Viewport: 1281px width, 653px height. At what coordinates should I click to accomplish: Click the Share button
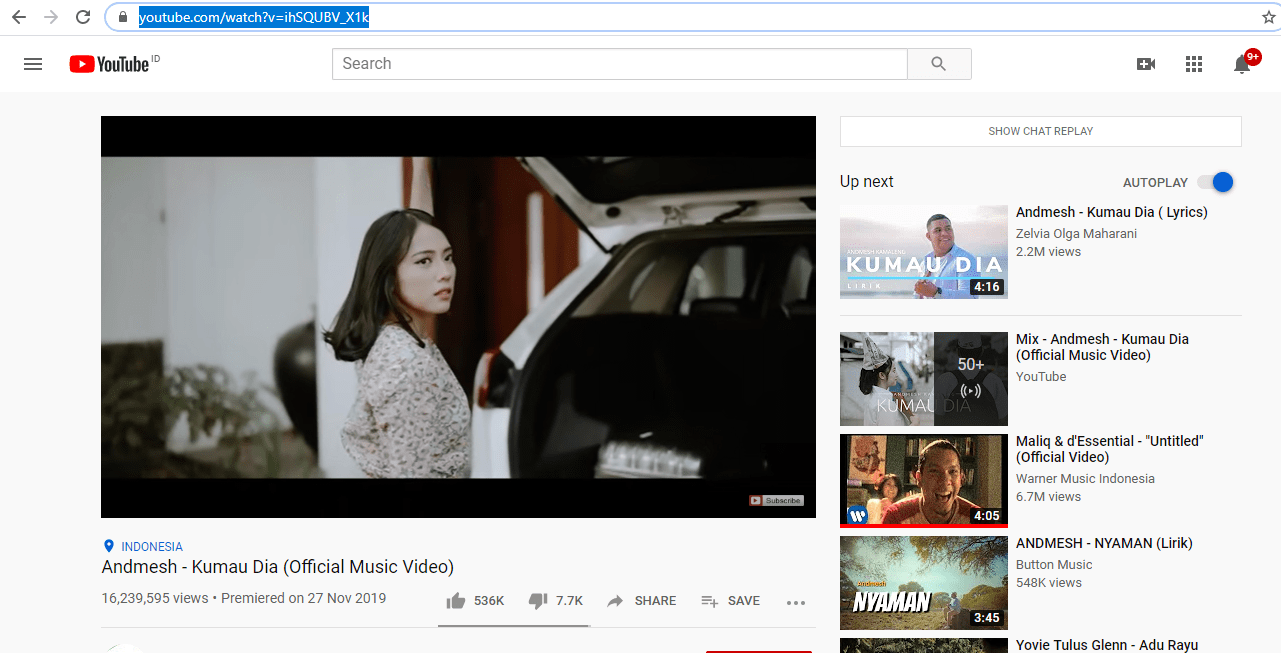(x=642, y=601)
